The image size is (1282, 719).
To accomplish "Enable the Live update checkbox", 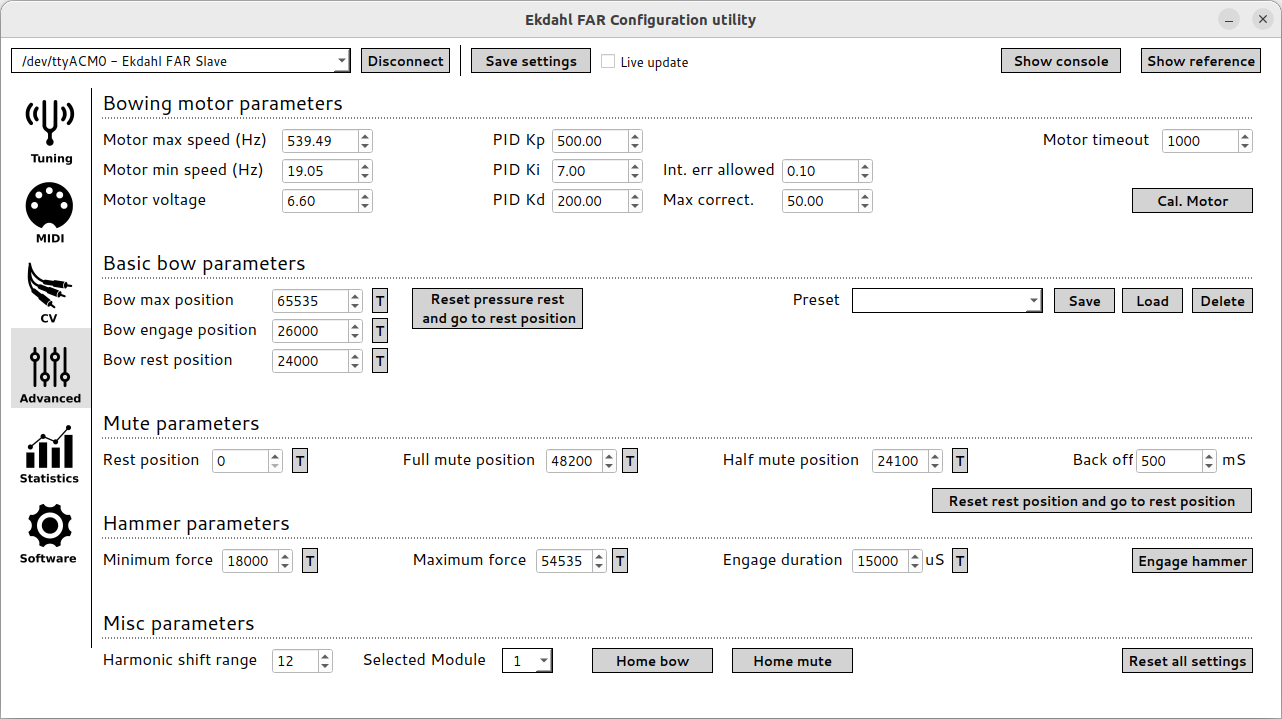I will click(x=608, y=62).
